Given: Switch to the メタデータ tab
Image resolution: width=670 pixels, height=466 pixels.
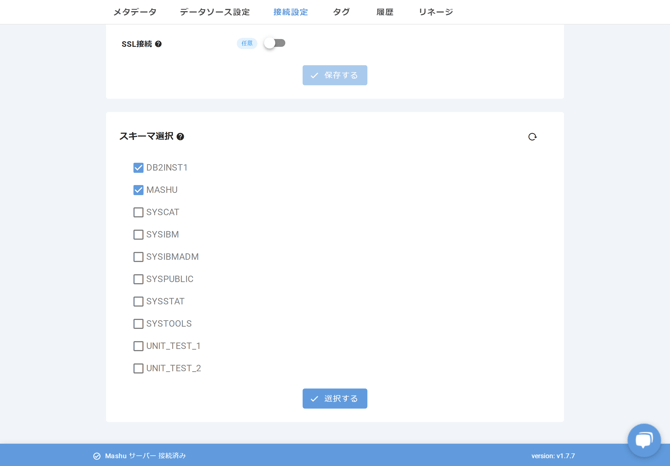Looking at the screenshot, I should [x=135, y=12].
